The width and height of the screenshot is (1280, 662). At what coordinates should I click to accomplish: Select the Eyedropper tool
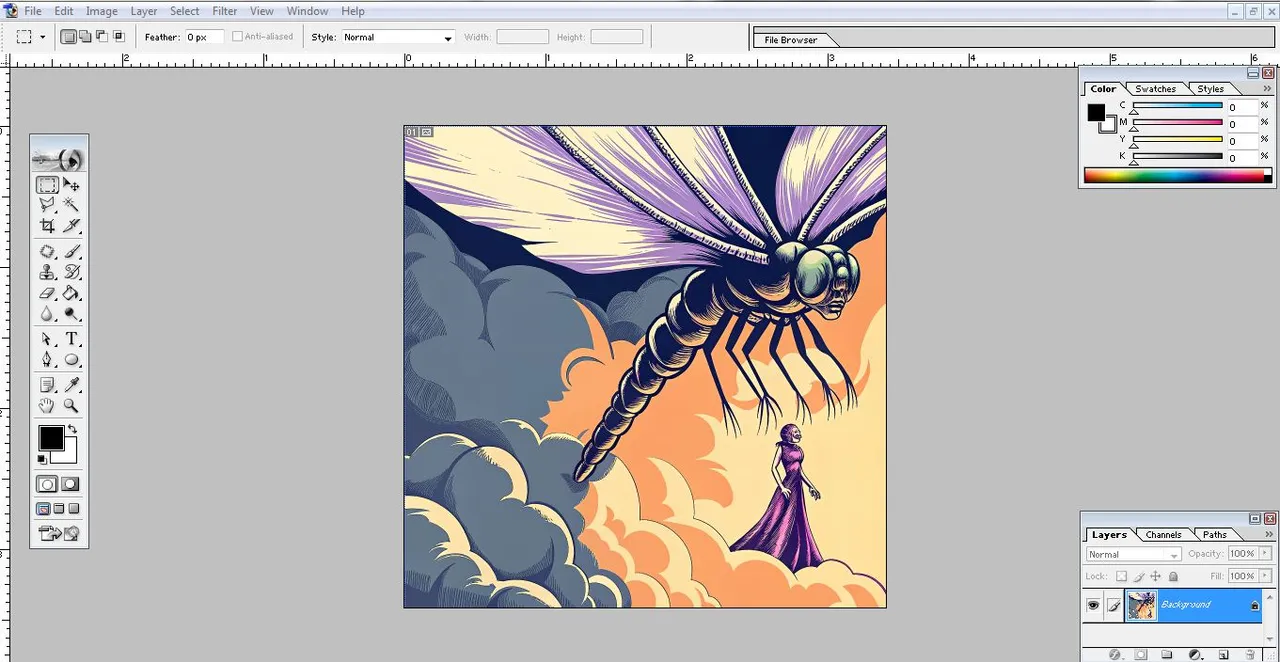pyautogui.click(x=71, y=385)
